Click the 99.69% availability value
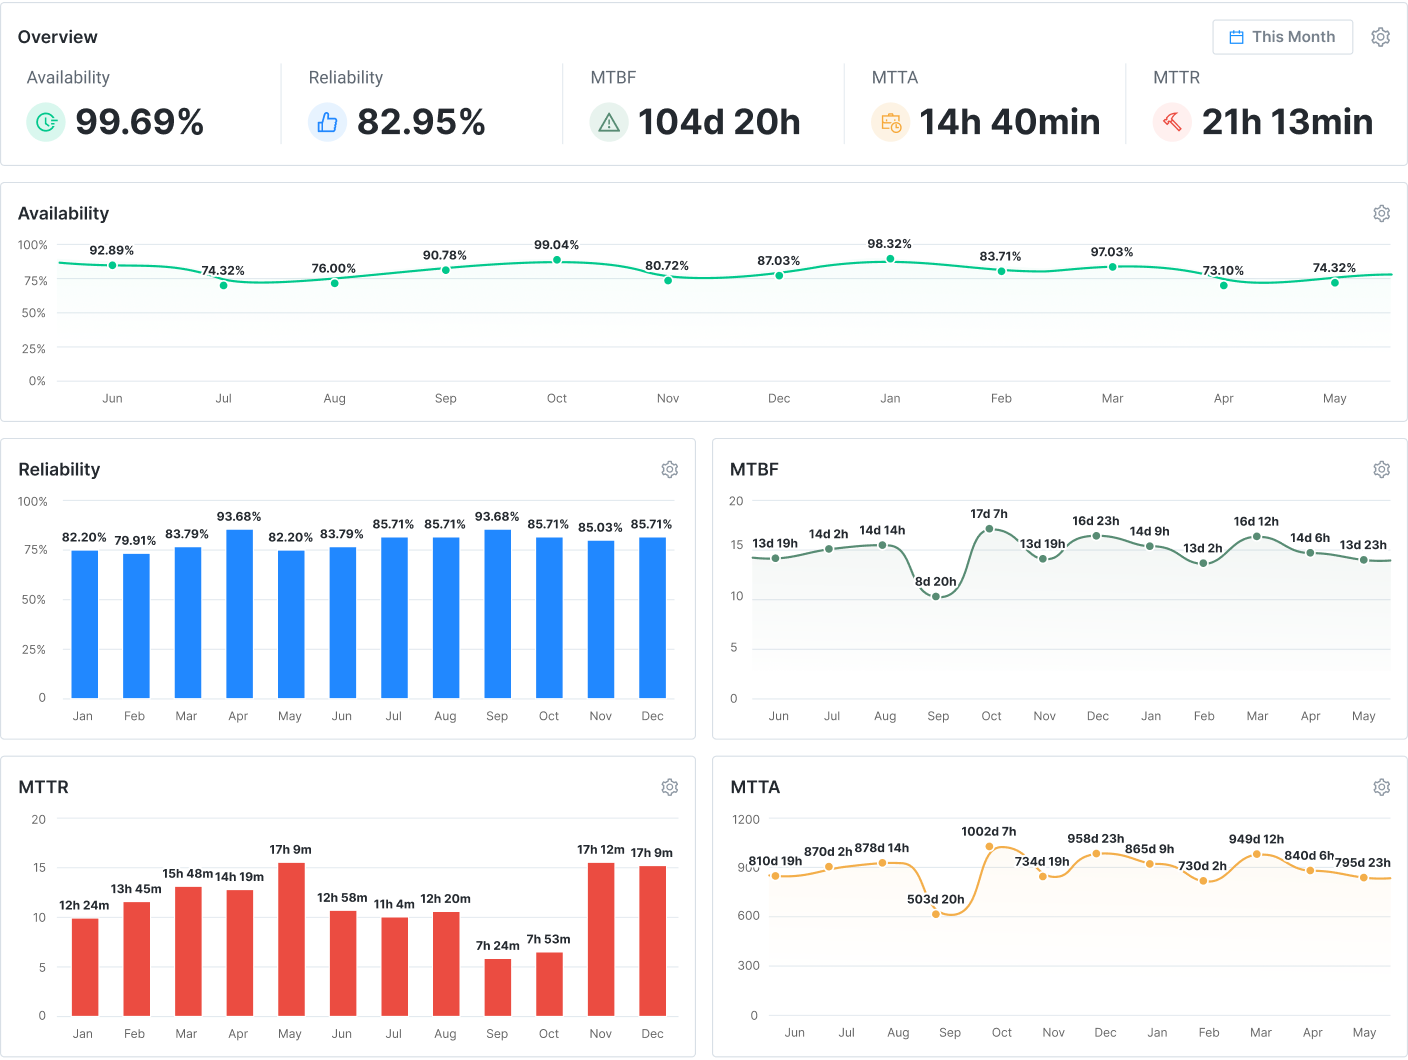Screen dimensions: 1408x1060 tap(140, 122)
